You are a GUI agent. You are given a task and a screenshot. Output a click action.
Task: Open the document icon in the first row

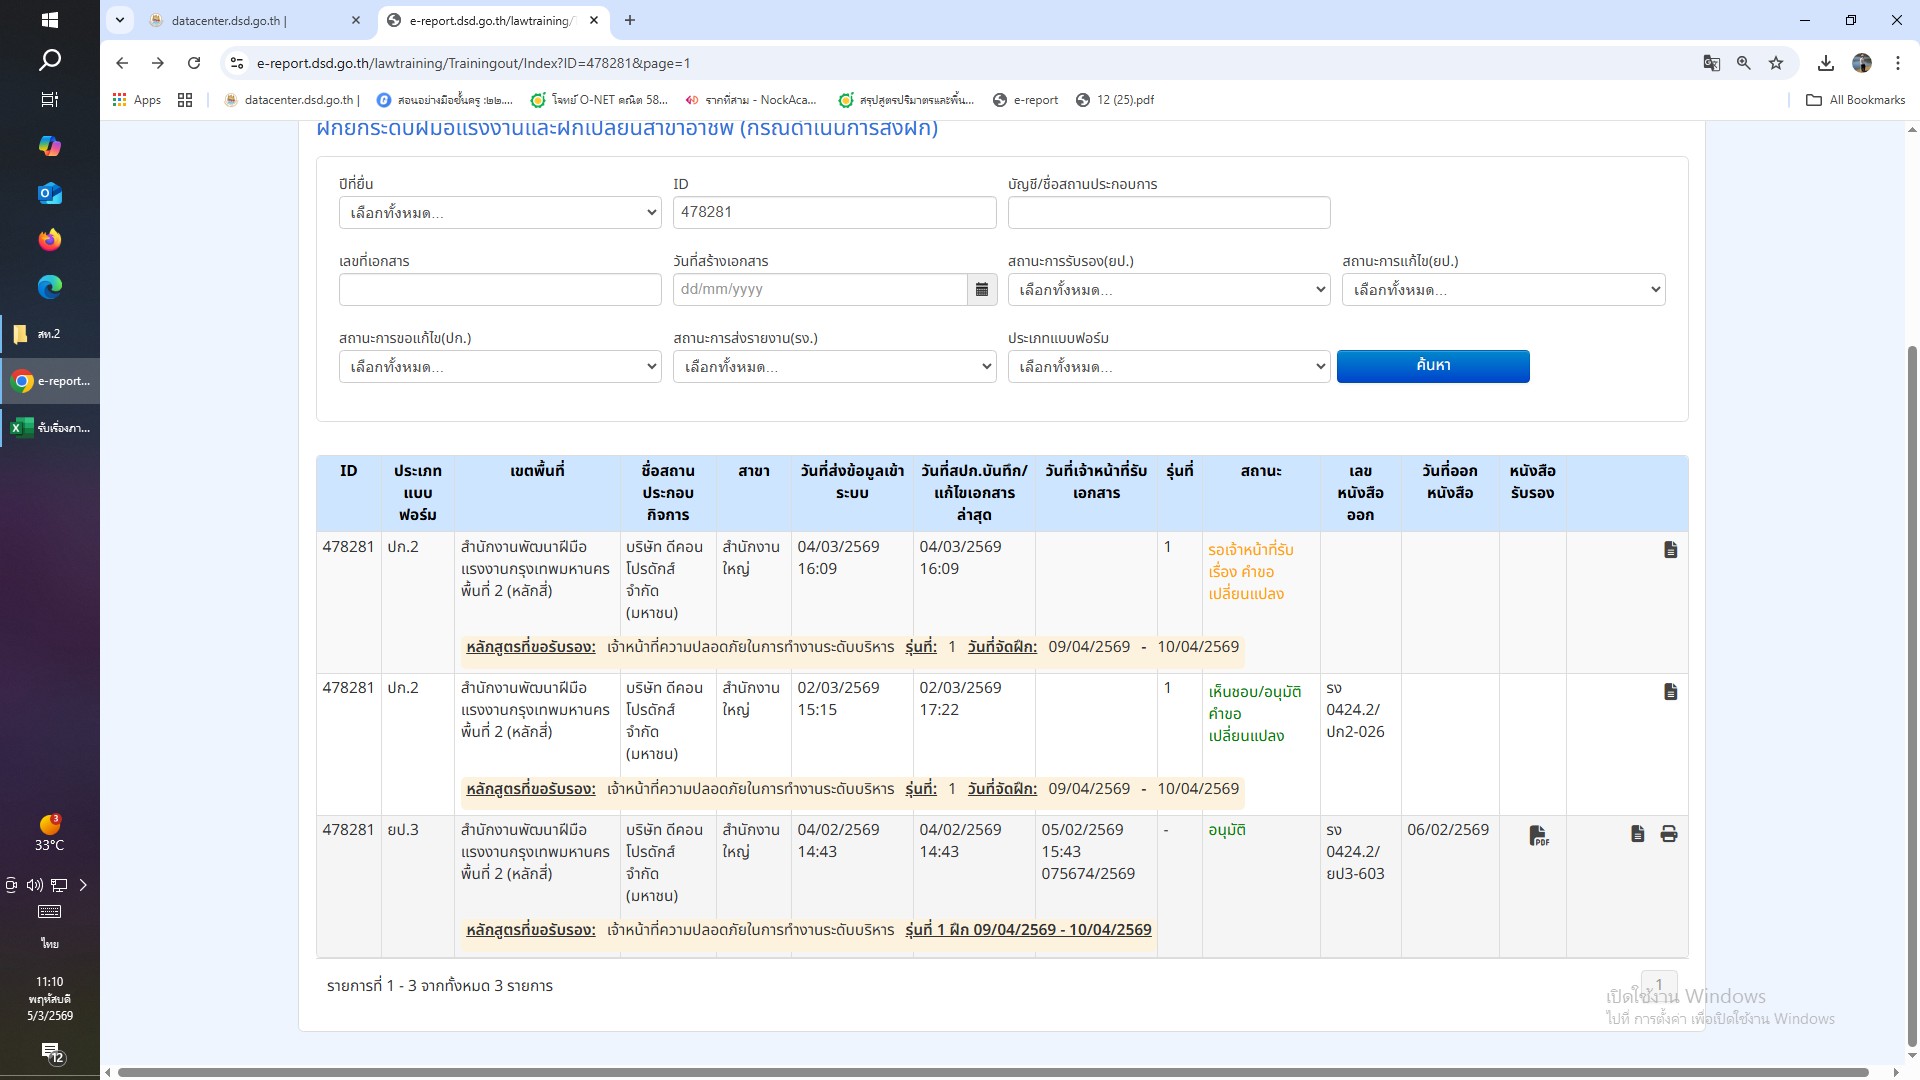tap(1670, 550)
